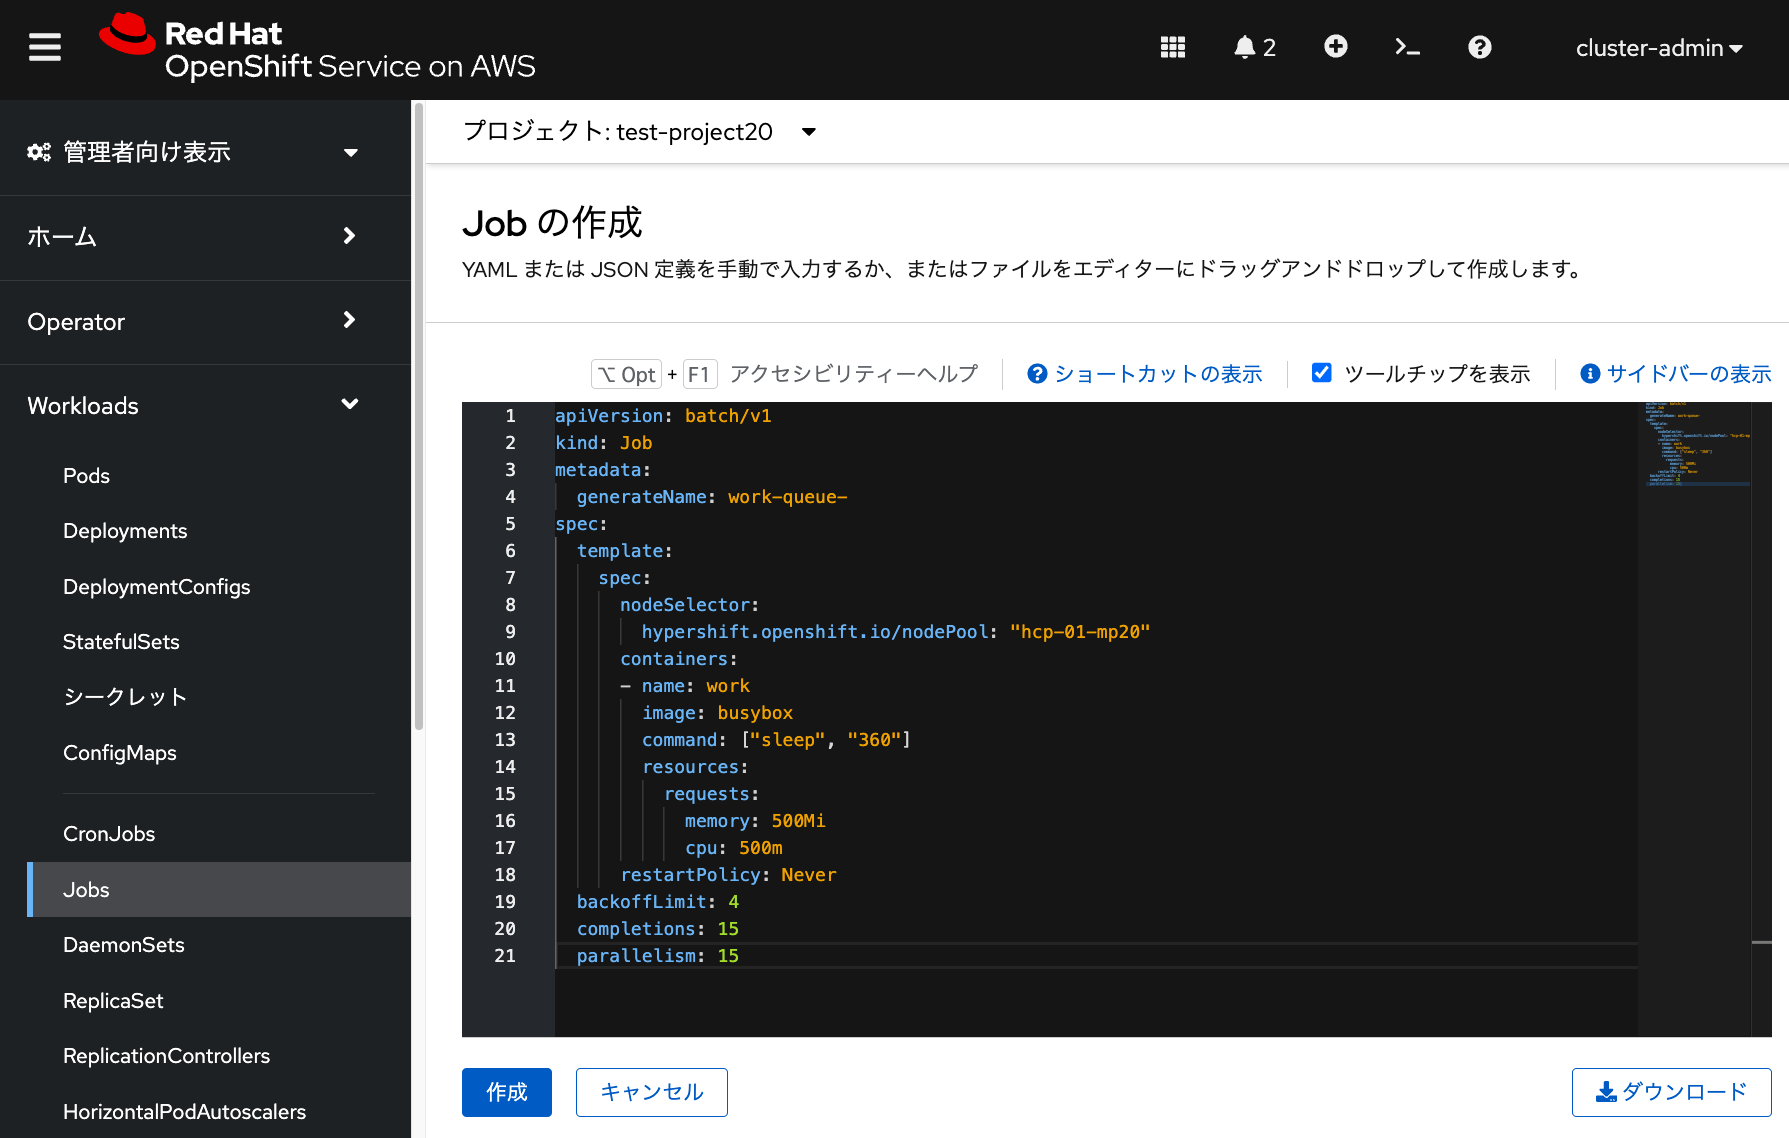Open the シークレット sidebar item
This screenshot has width=1789, height=1138.
125,697
